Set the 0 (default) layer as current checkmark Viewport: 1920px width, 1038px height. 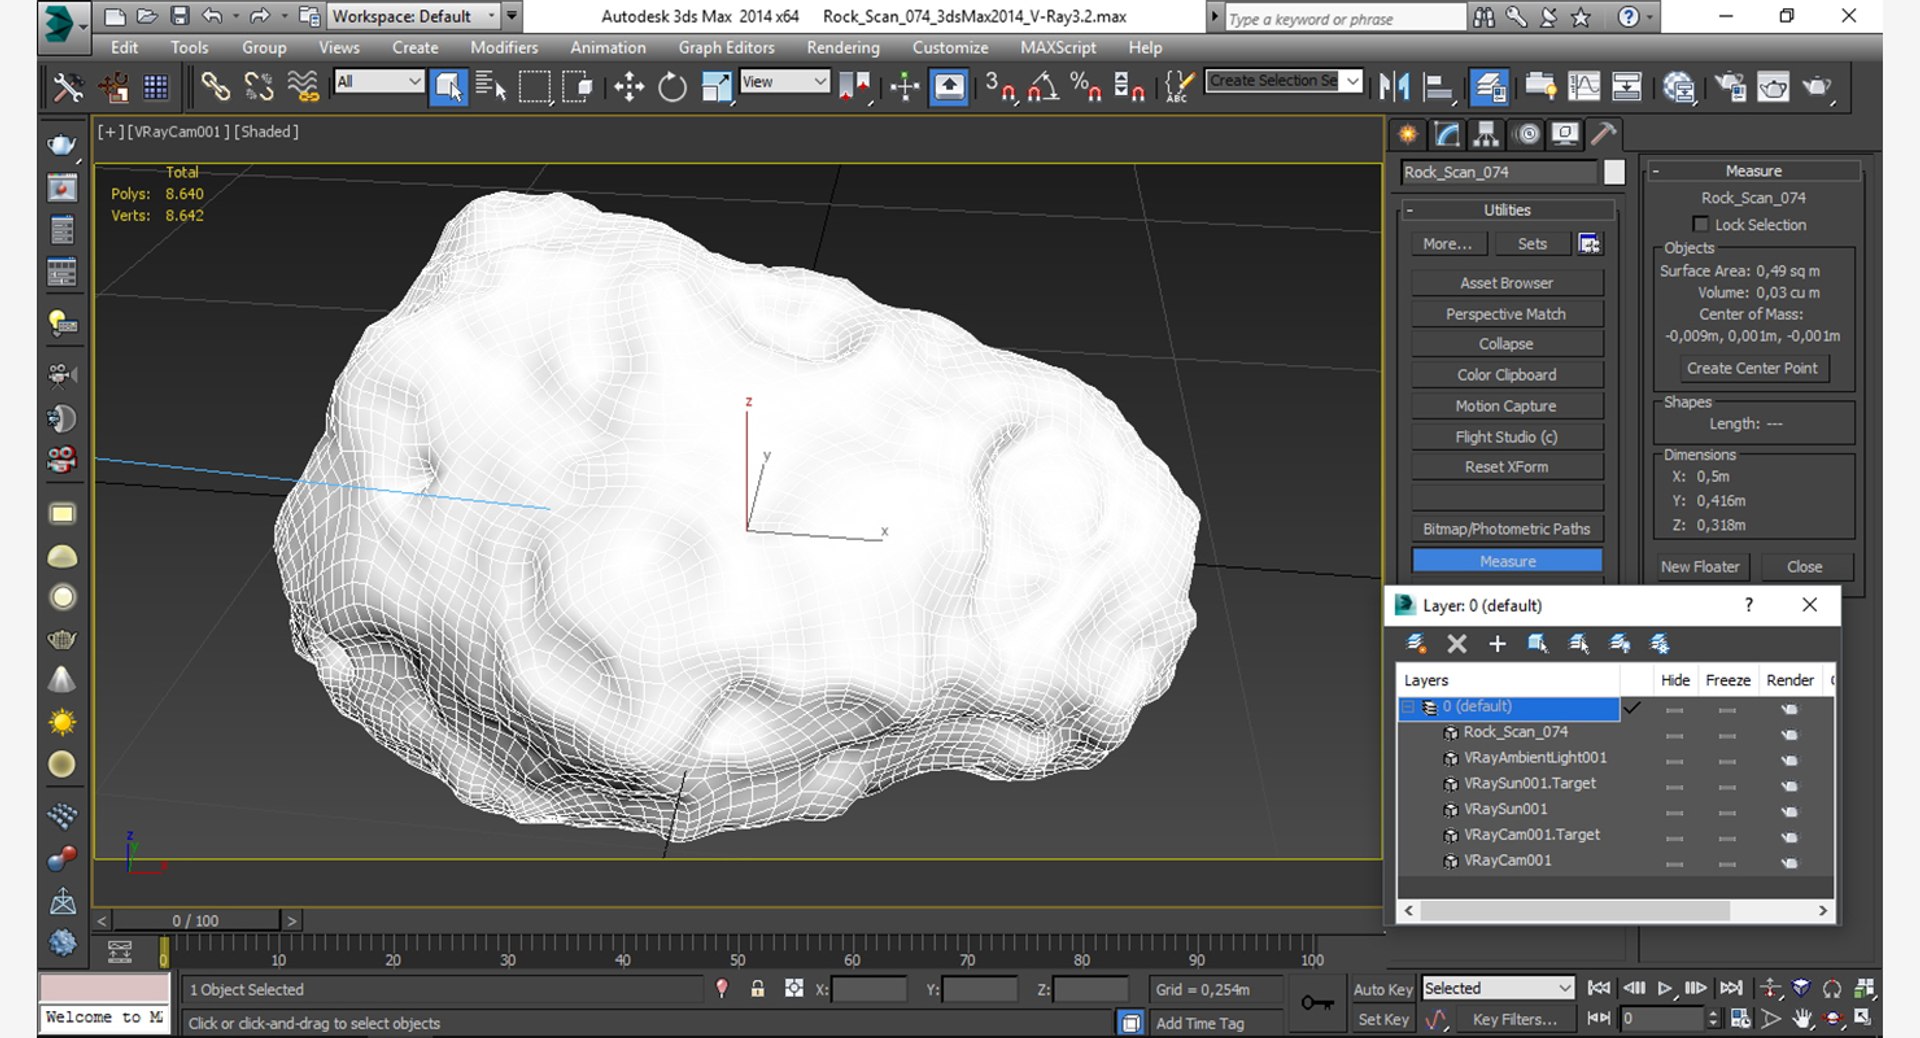(1634, 708)
